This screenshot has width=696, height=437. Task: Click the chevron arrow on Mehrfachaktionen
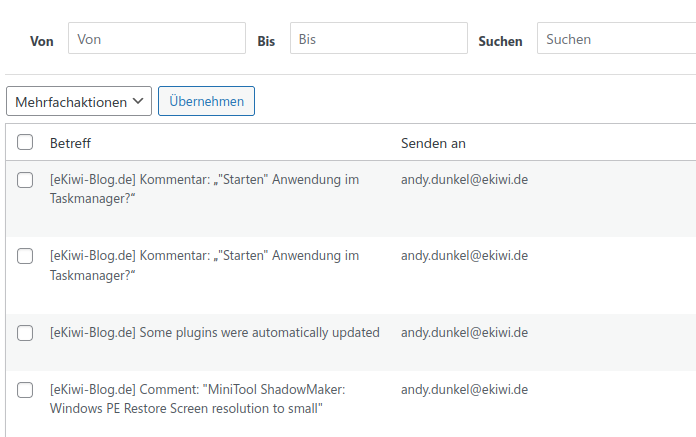pos(138,101)
